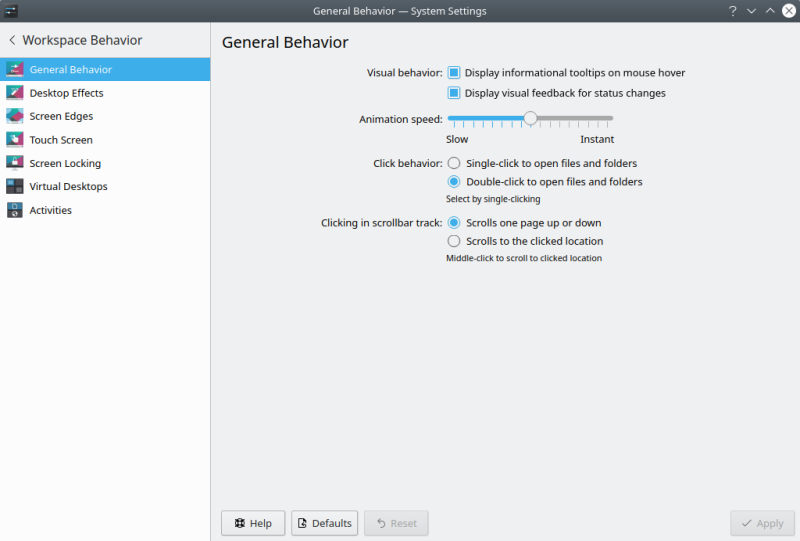Click the Animation speed slider handle

click(530, 118)
